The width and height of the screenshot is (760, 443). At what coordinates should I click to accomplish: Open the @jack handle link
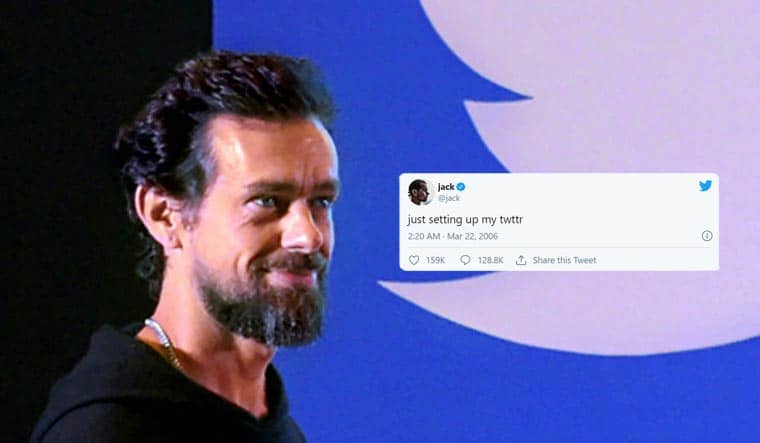(x=449, y=198)
